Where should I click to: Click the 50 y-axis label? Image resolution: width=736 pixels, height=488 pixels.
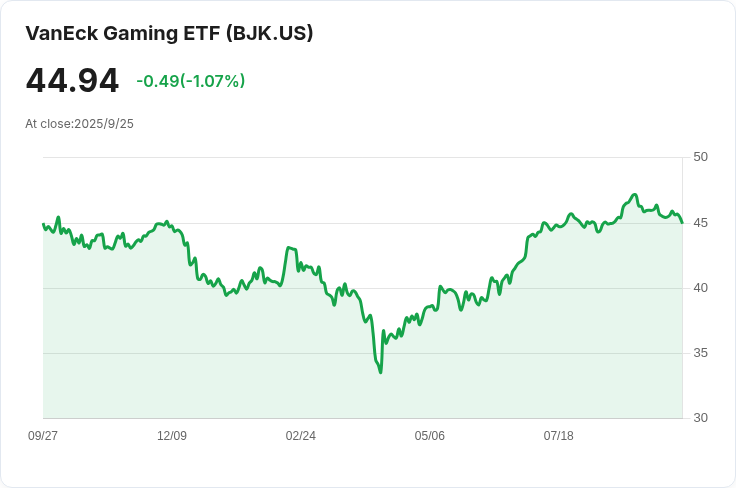(700, 157)
